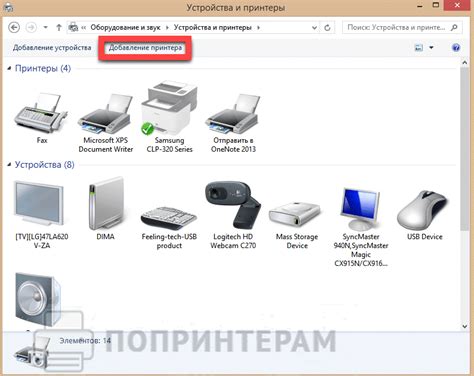Select the Fax printer icon
The height and width of the screenshot is (376, 474).
click(x=41, y=113)
